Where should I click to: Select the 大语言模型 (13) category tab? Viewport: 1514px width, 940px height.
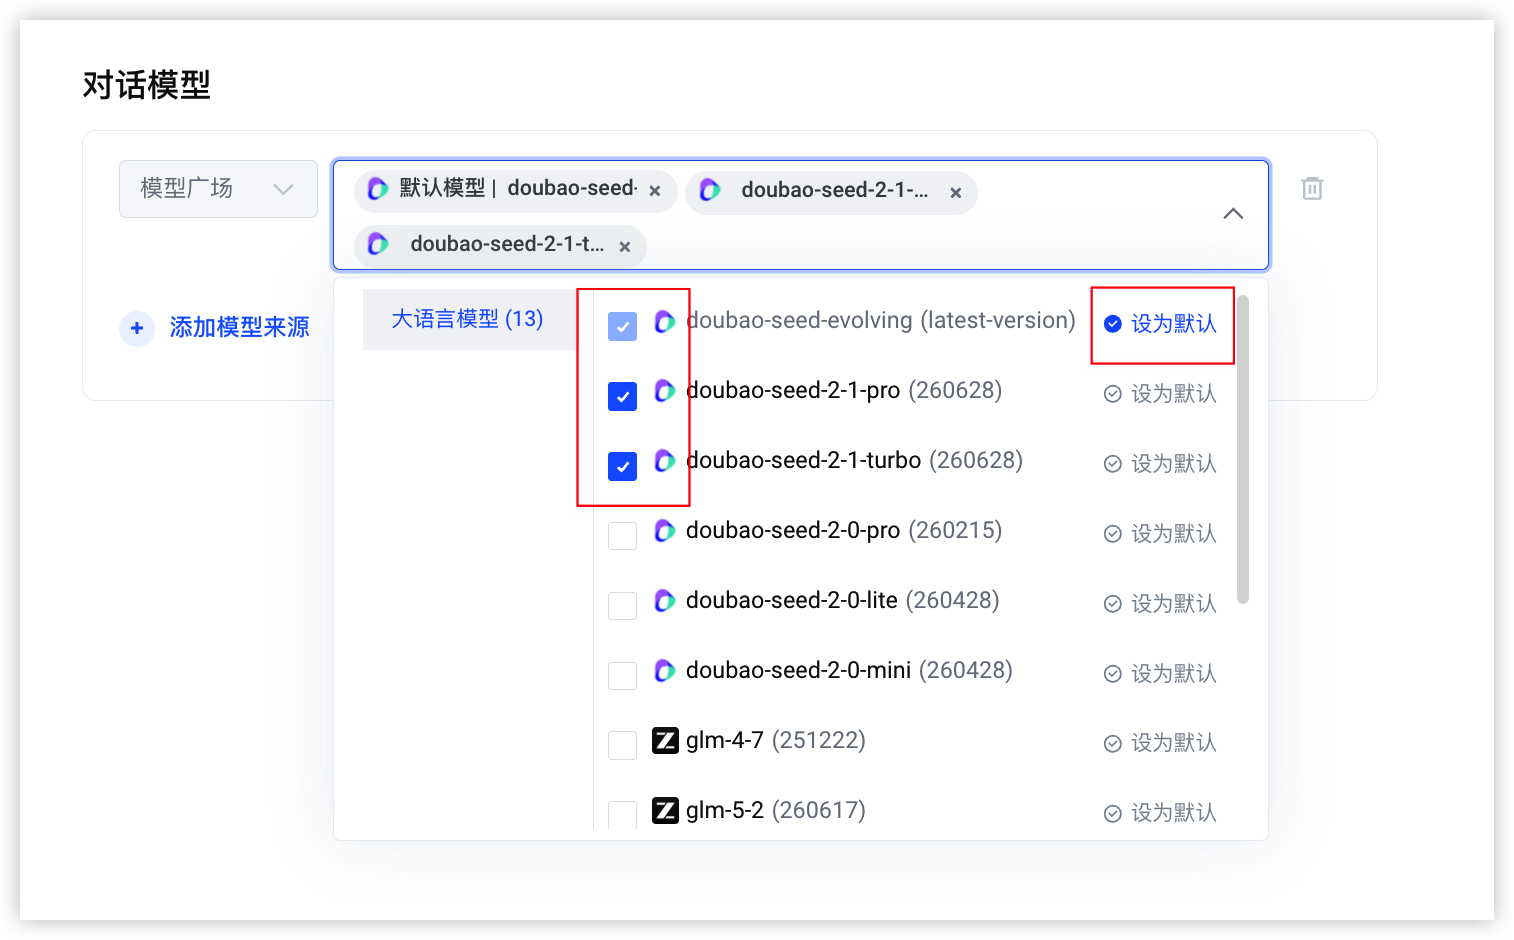pyautogui.click(x=467, y=319)
